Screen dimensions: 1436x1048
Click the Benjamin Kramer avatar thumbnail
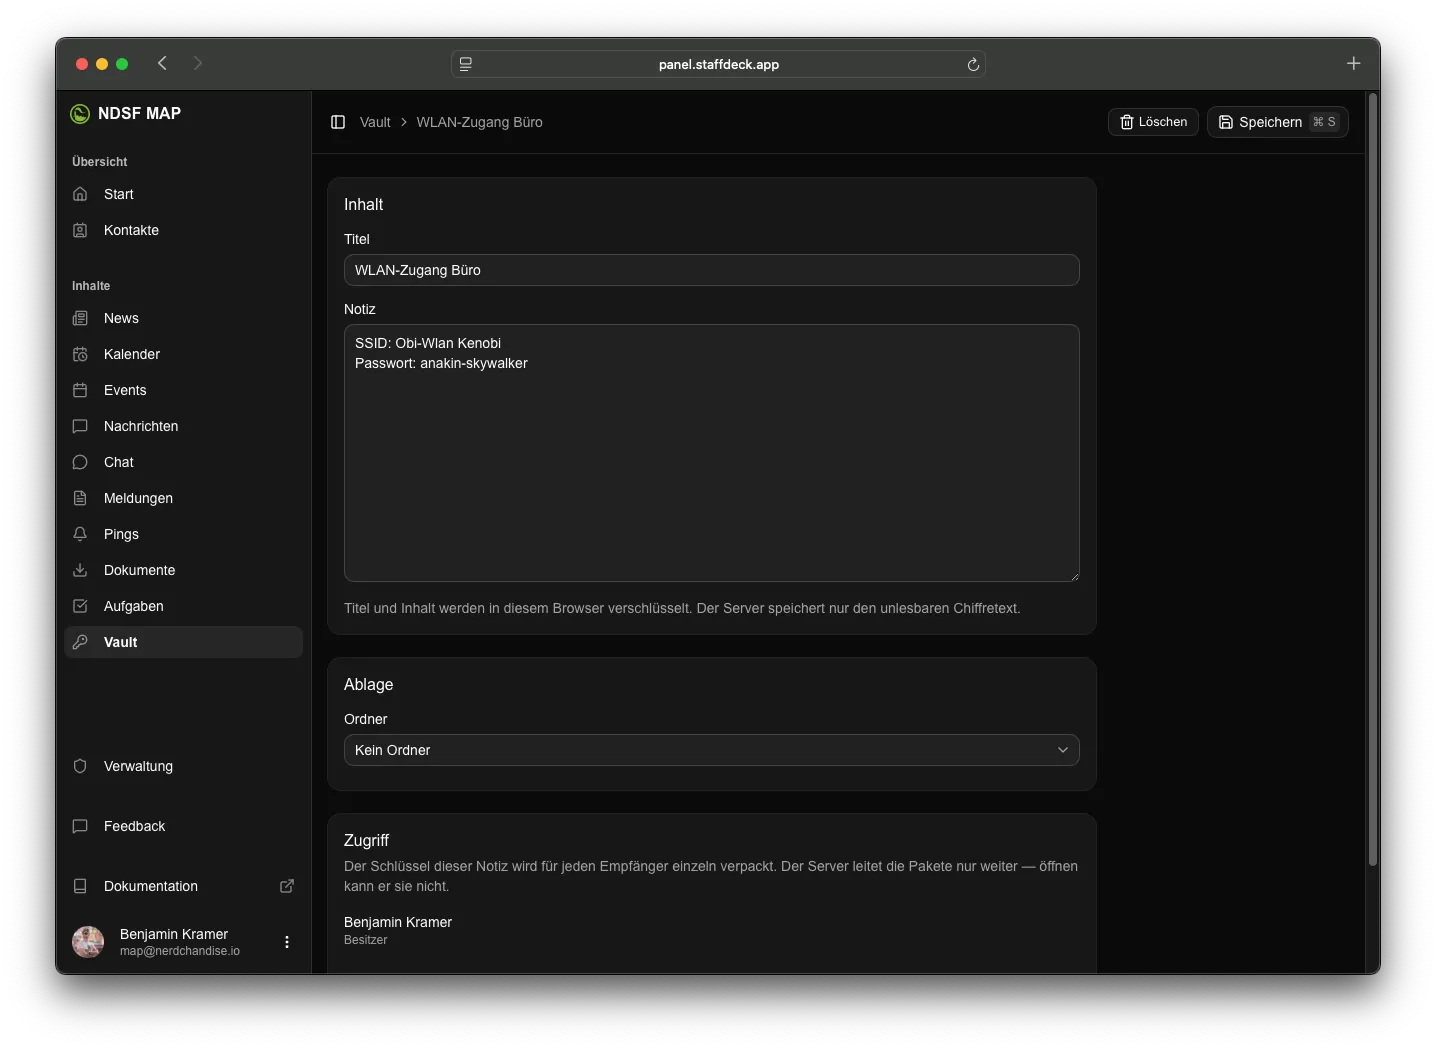[x=88, y=942]
